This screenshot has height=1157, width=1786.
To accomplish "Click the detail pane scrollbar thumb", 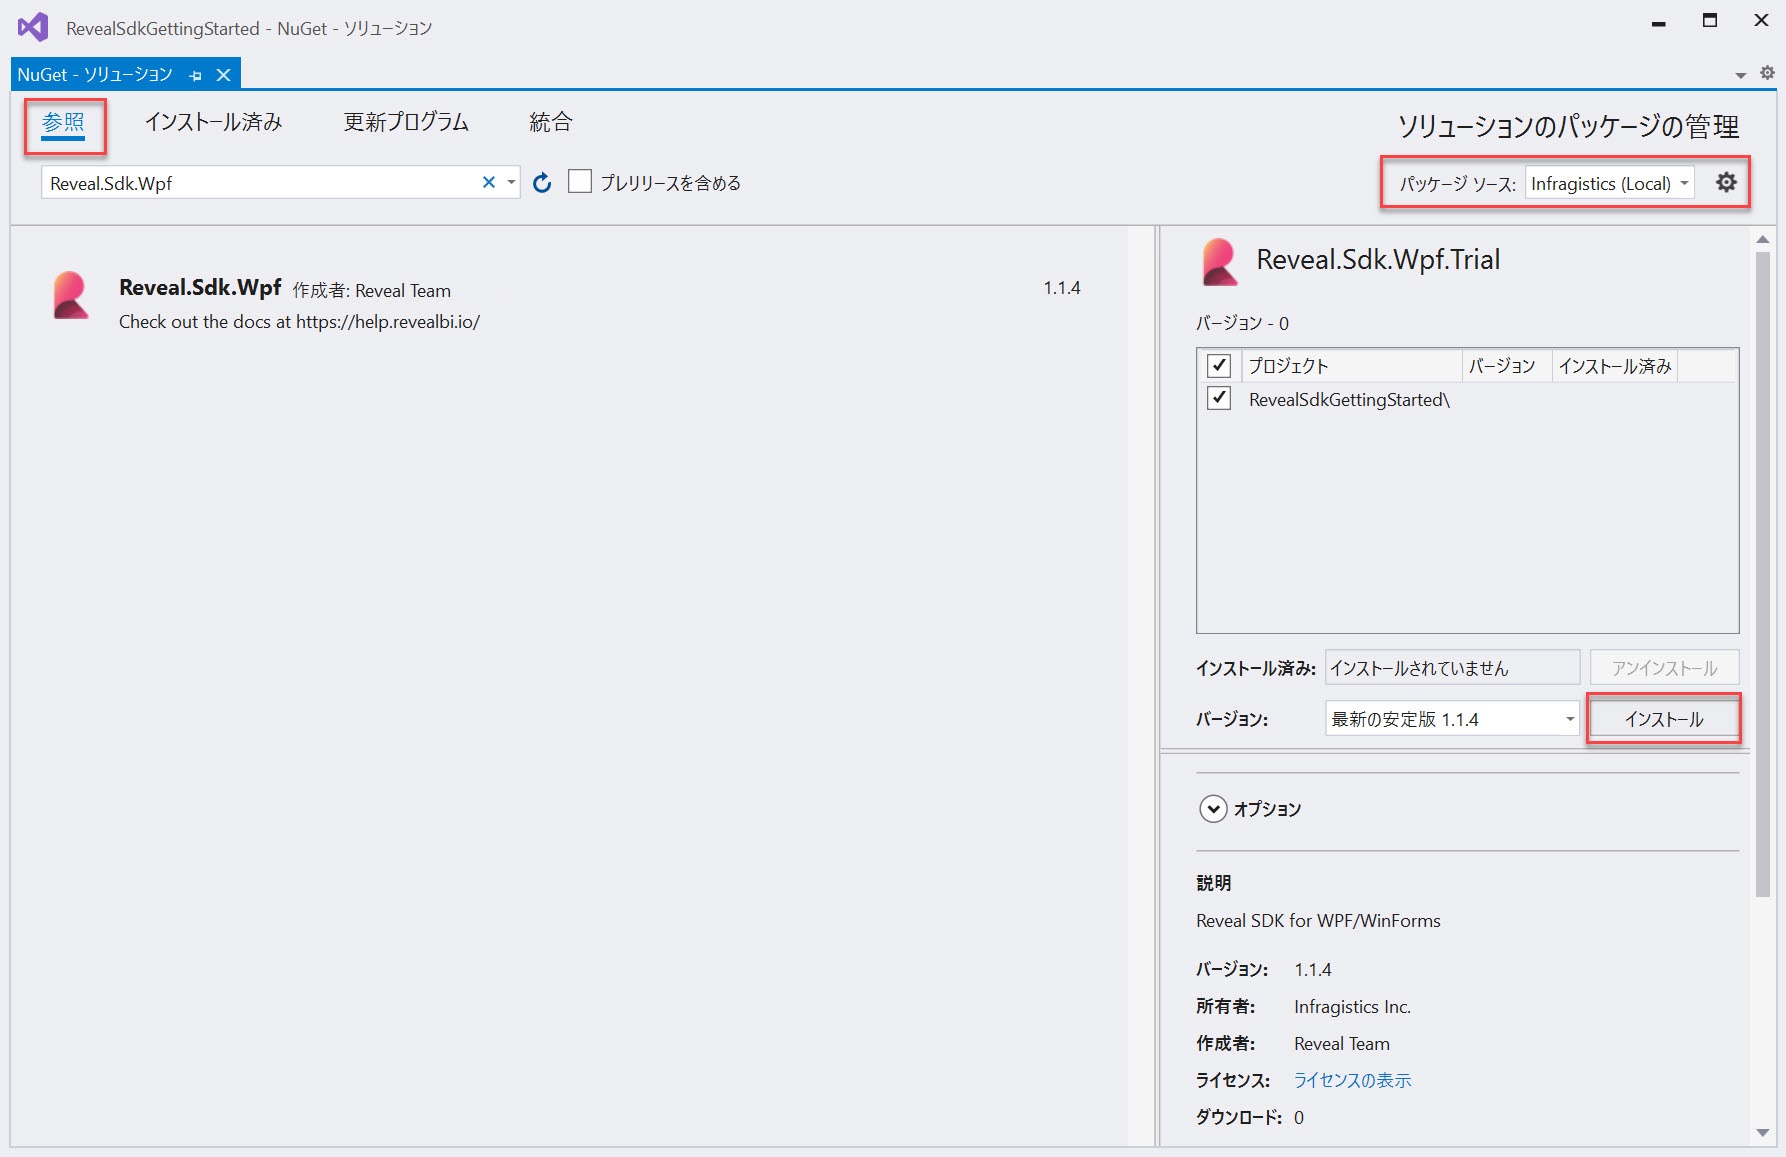I will coord(1763,573).
